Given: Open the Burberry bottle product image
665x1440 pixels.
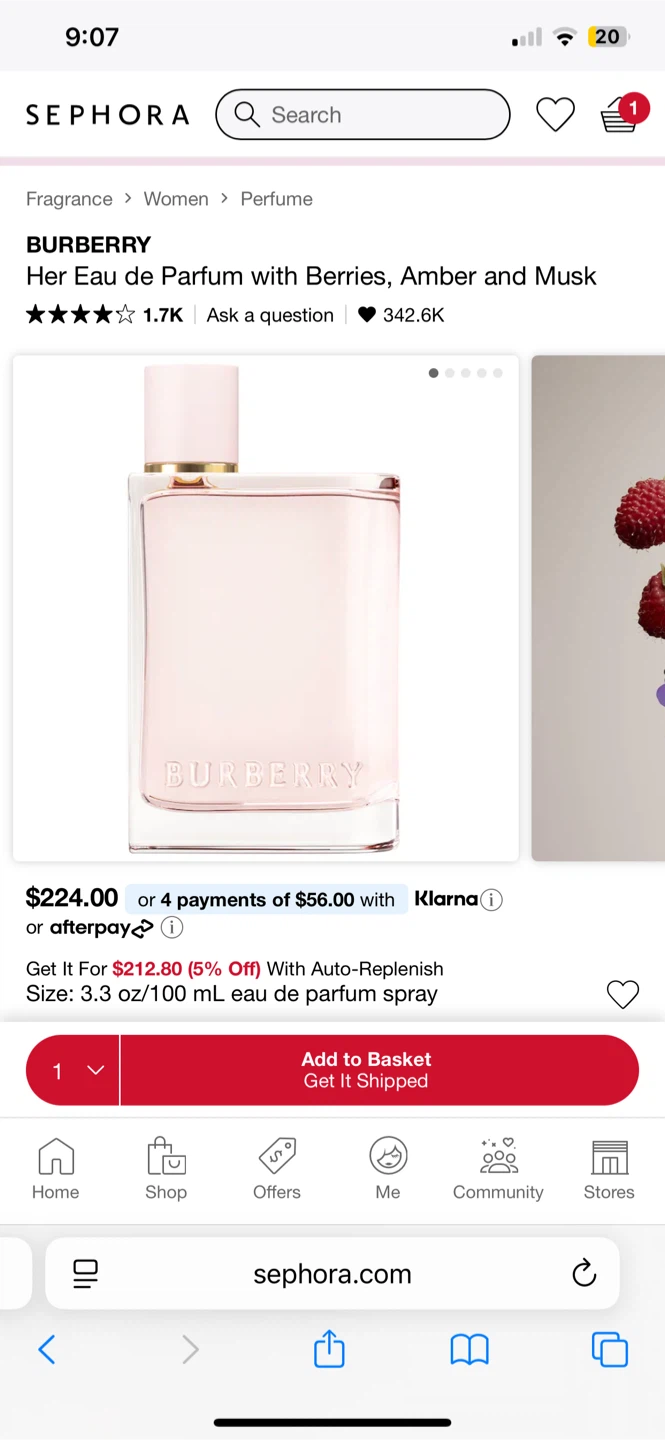Looking at the screenshot, I should pos(265,610).
